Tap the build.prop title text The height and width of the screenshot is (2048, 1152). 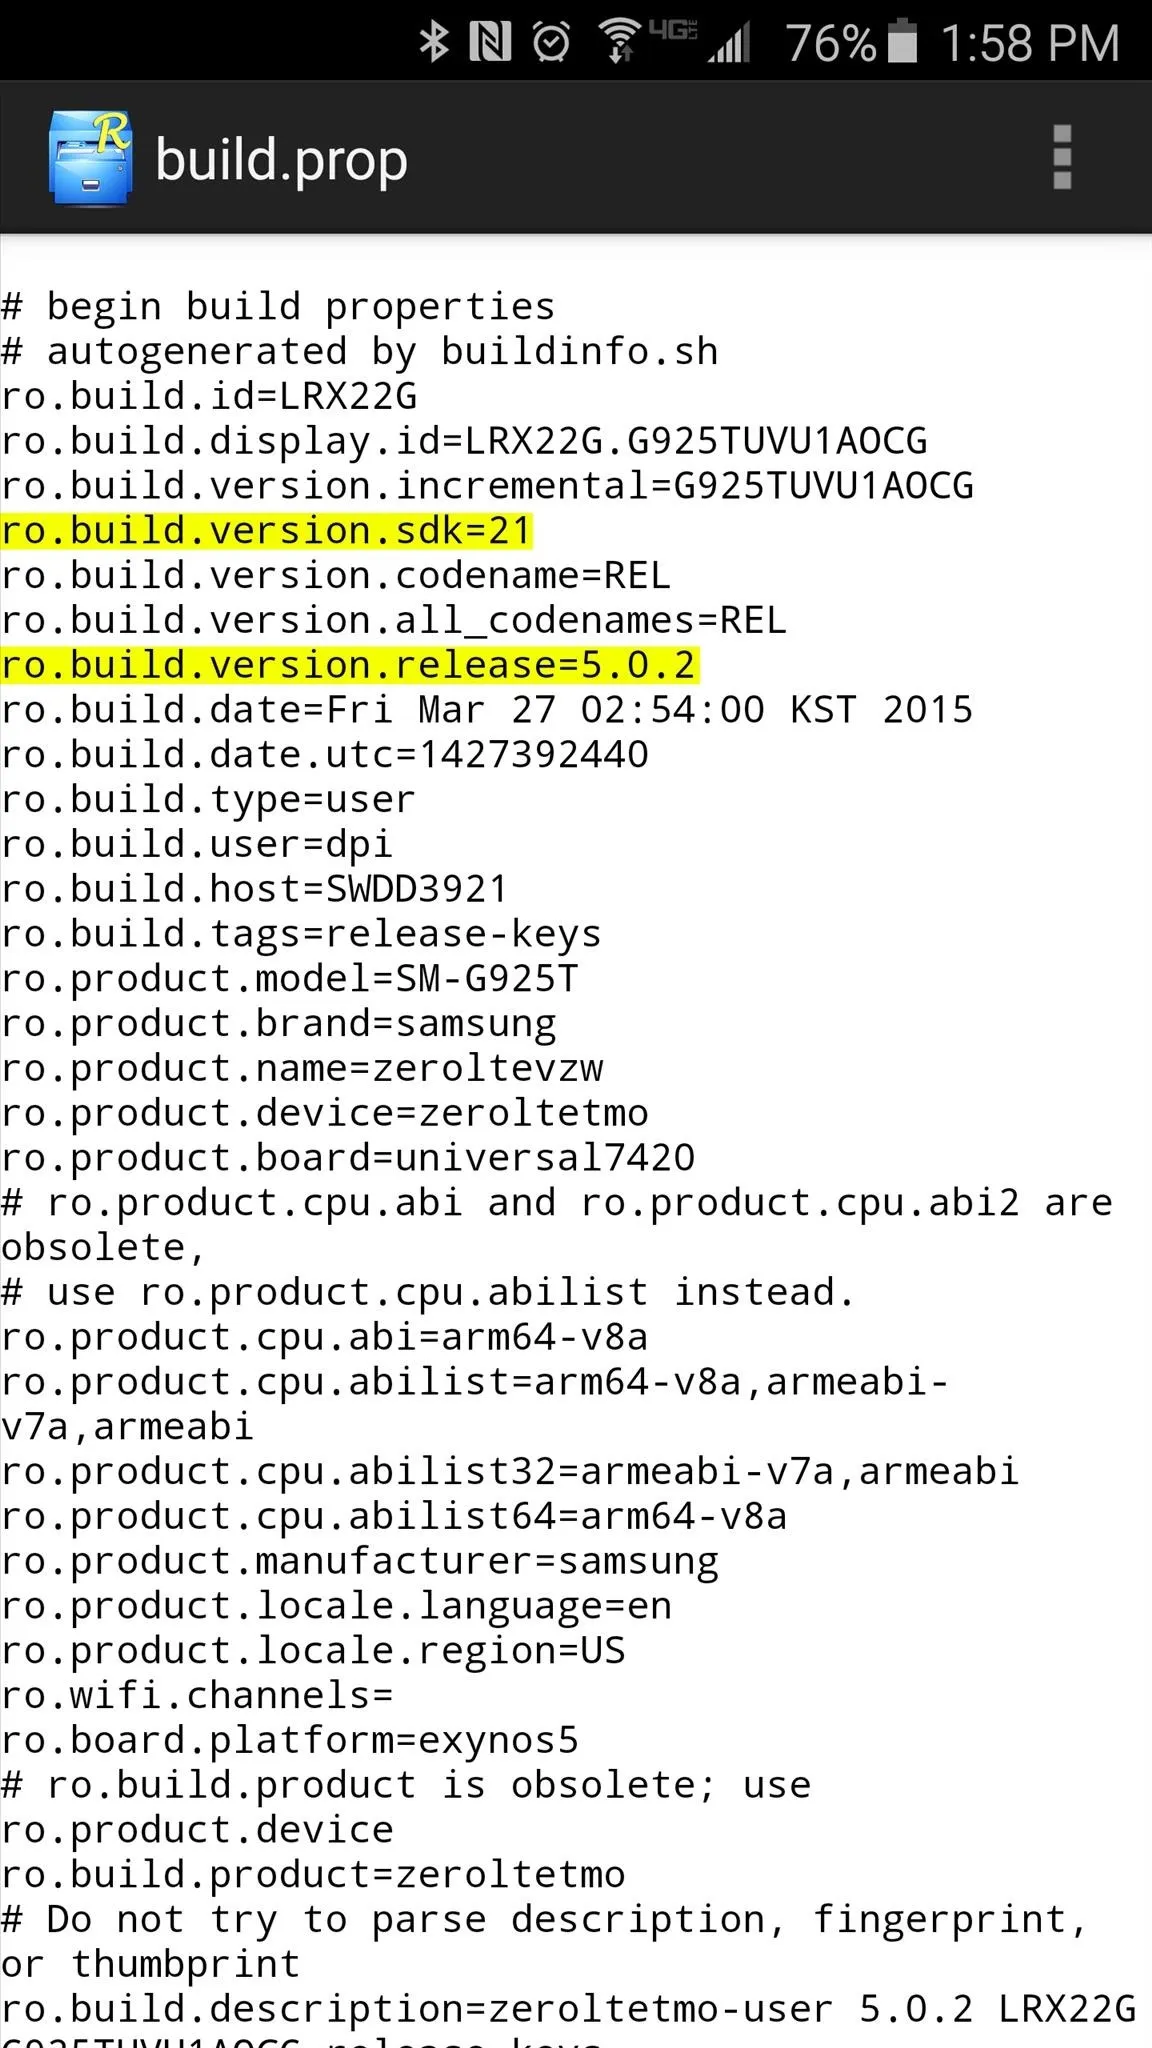pyautogui.click(x=282, y=160)
